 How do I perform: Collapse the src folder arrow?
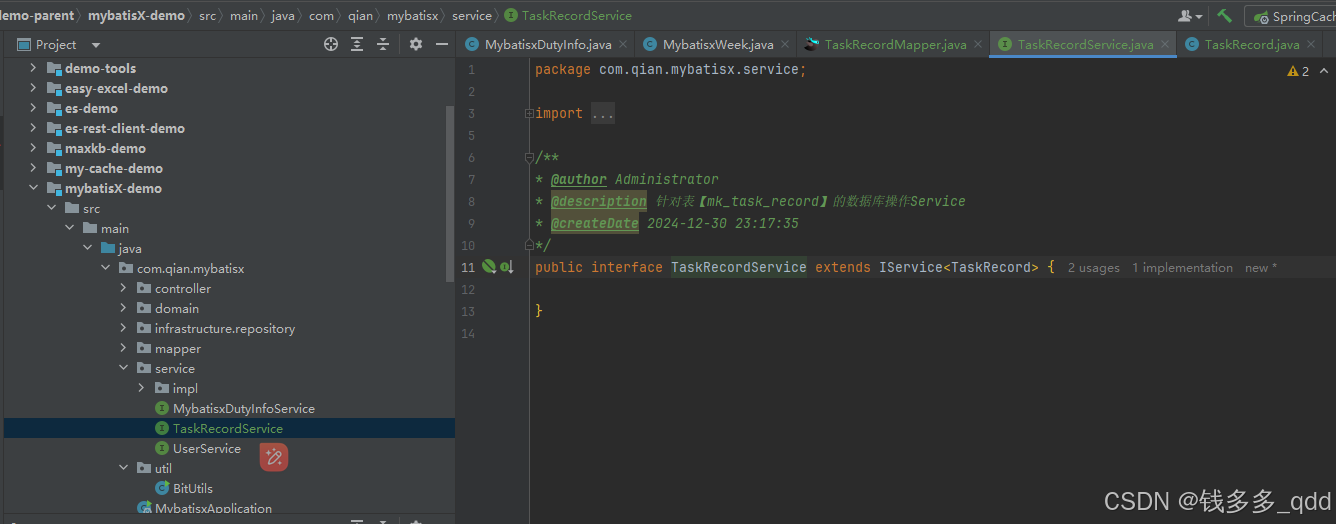coord(51,208)
